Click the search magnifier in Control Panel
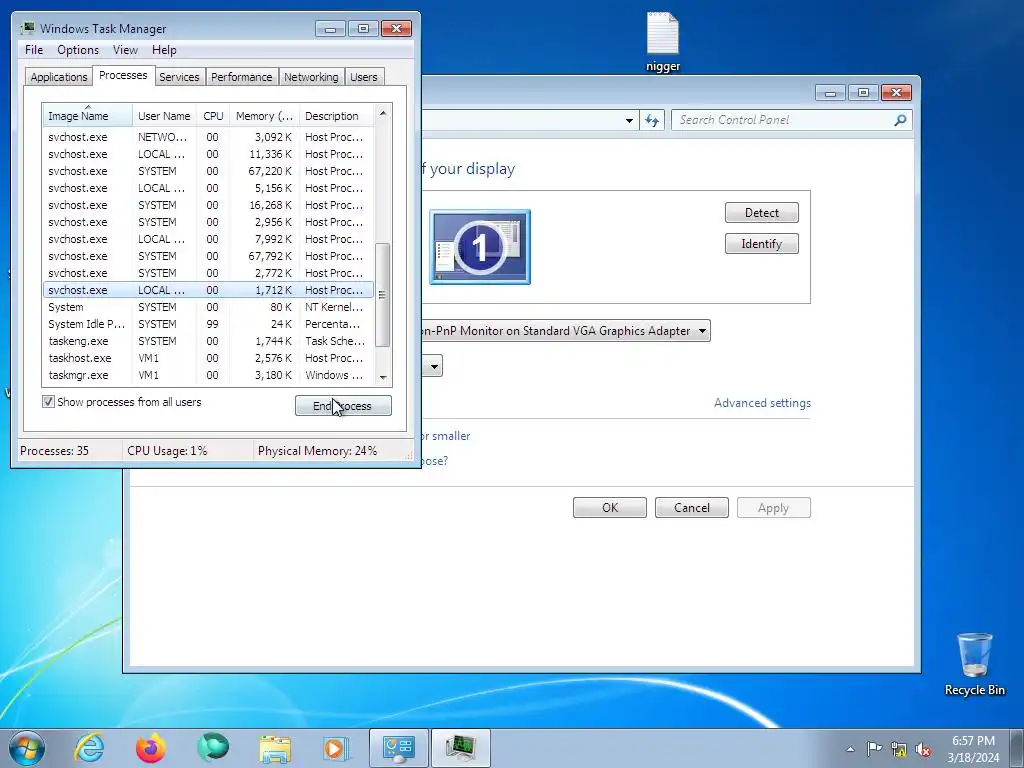This screenshot has width=1024, height=768. coord(900,120)
